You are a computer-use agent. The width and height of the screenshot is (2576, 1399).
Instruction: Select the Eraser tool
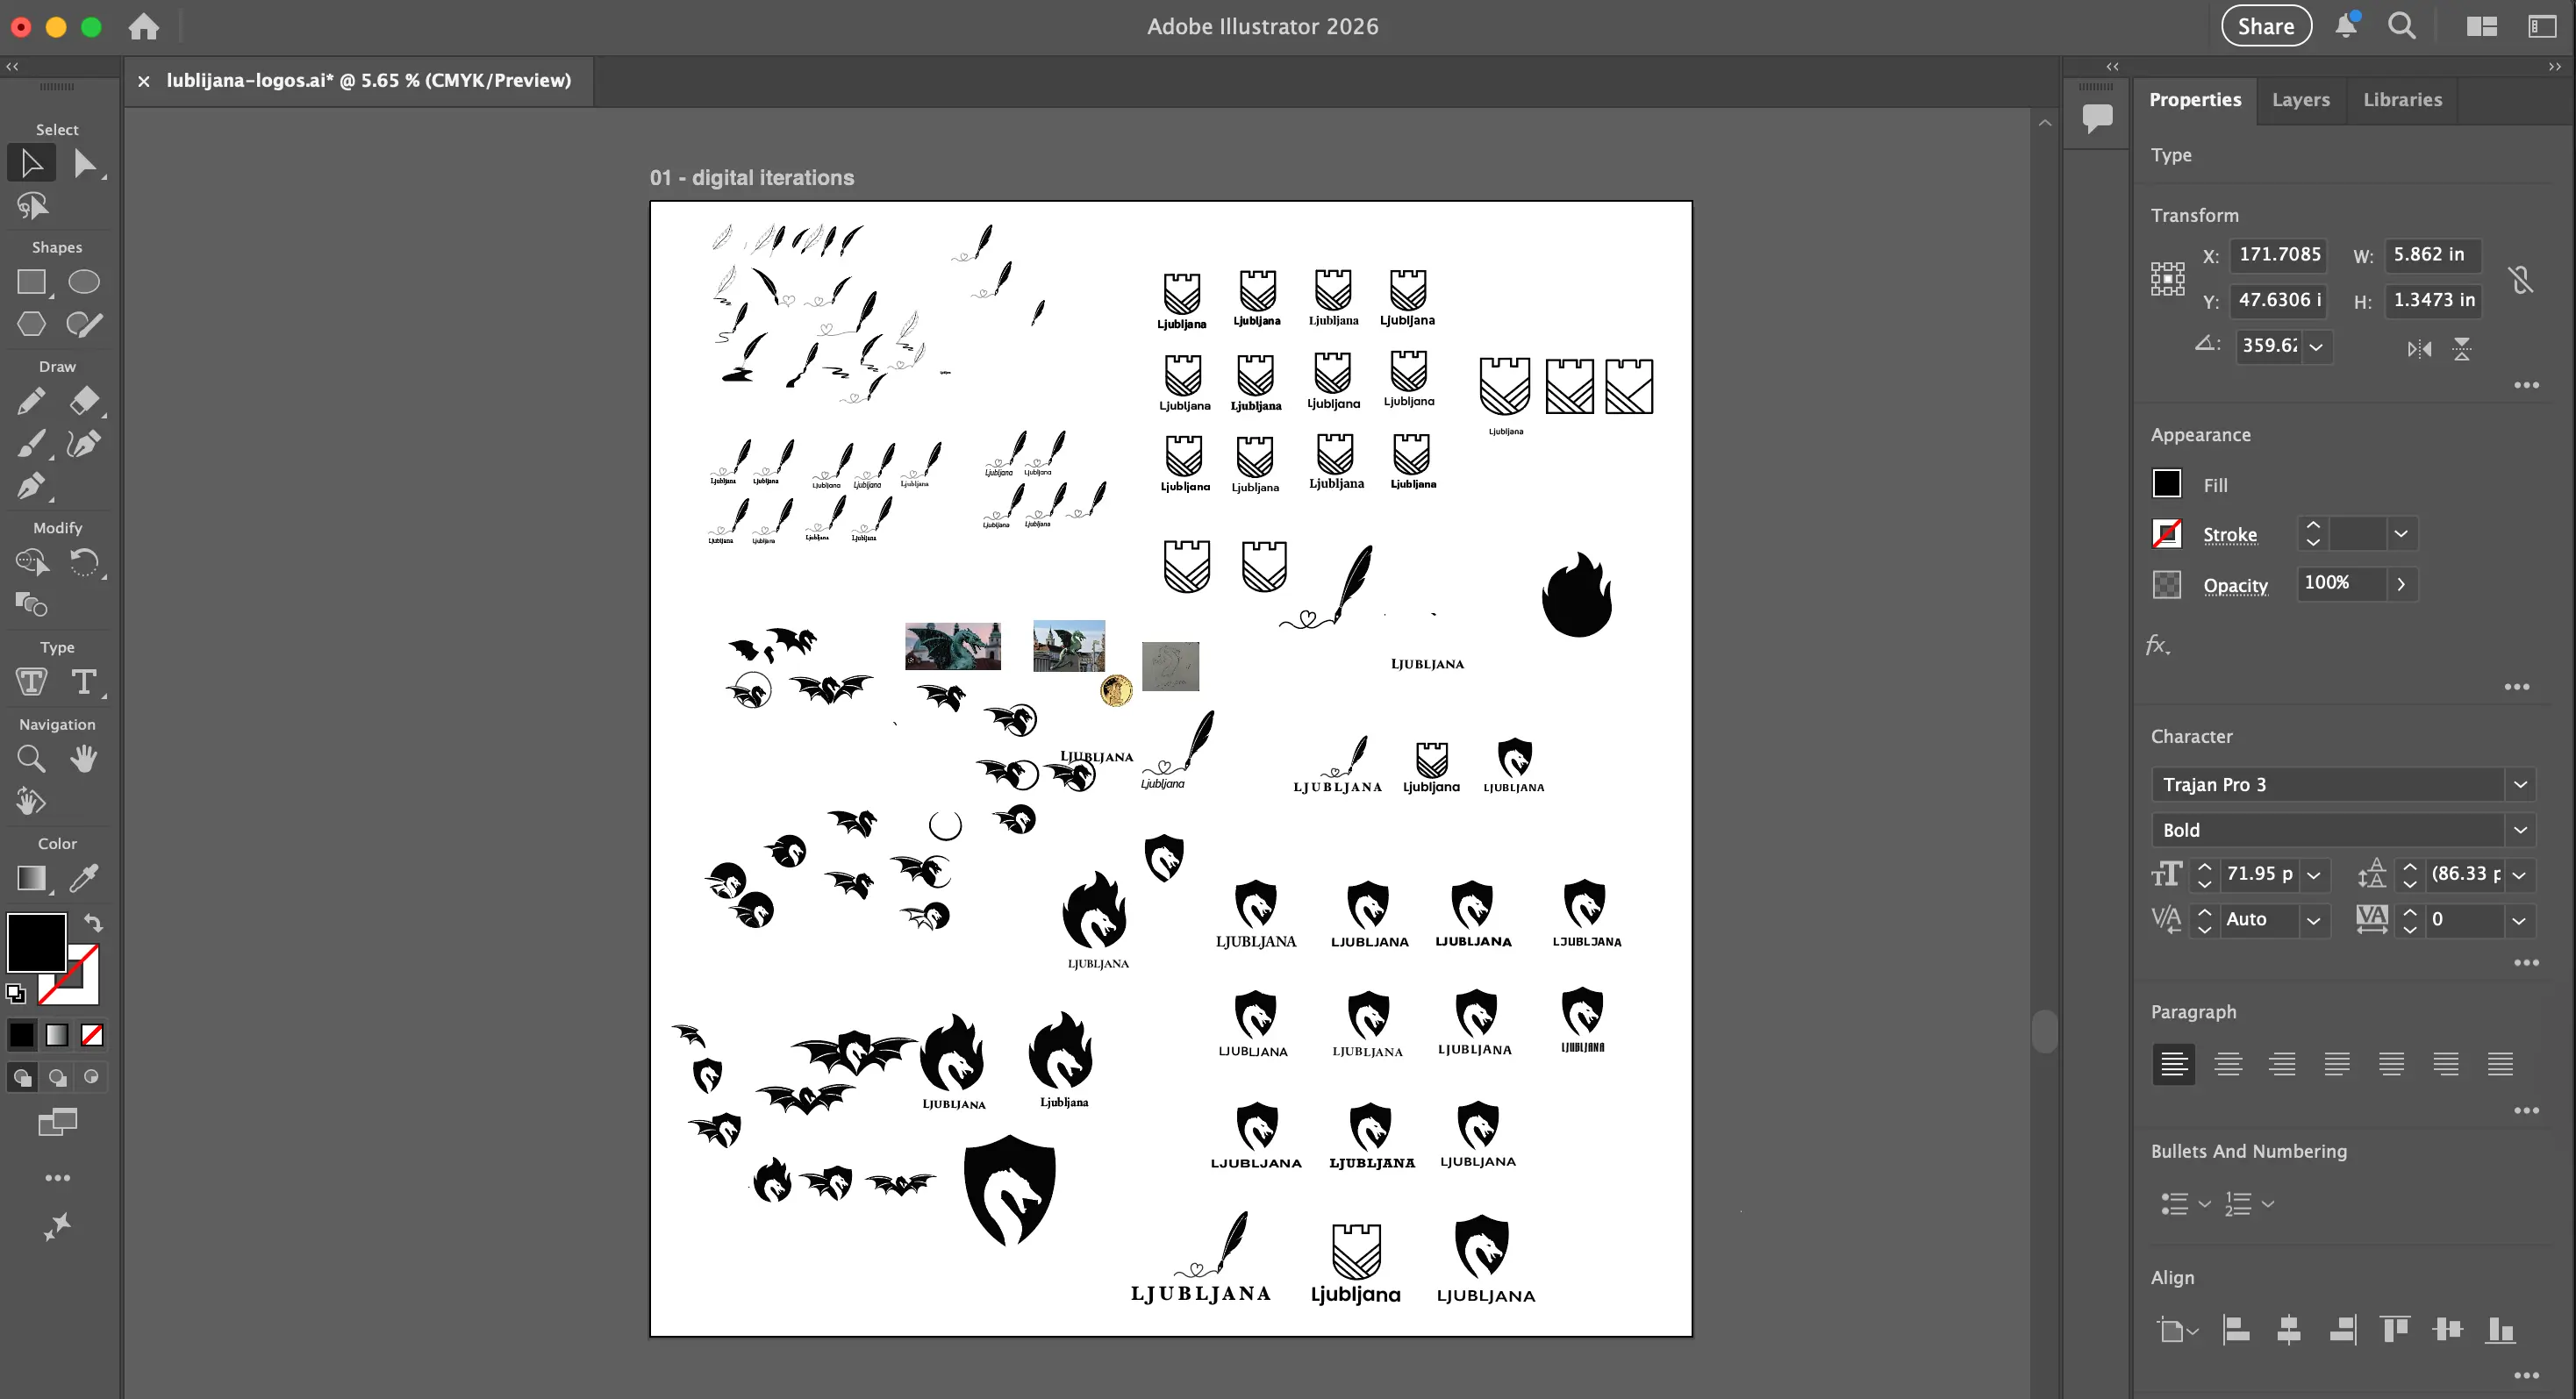click(x=84, y=401)
